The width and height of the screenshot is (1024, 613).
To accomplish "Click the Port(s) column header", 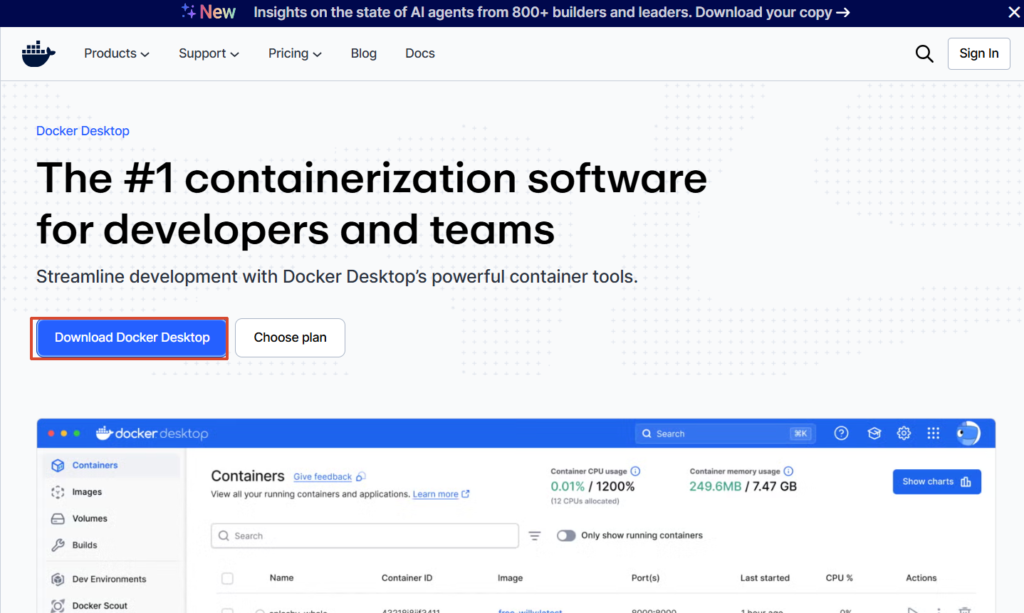I will (x=645, y=578).
